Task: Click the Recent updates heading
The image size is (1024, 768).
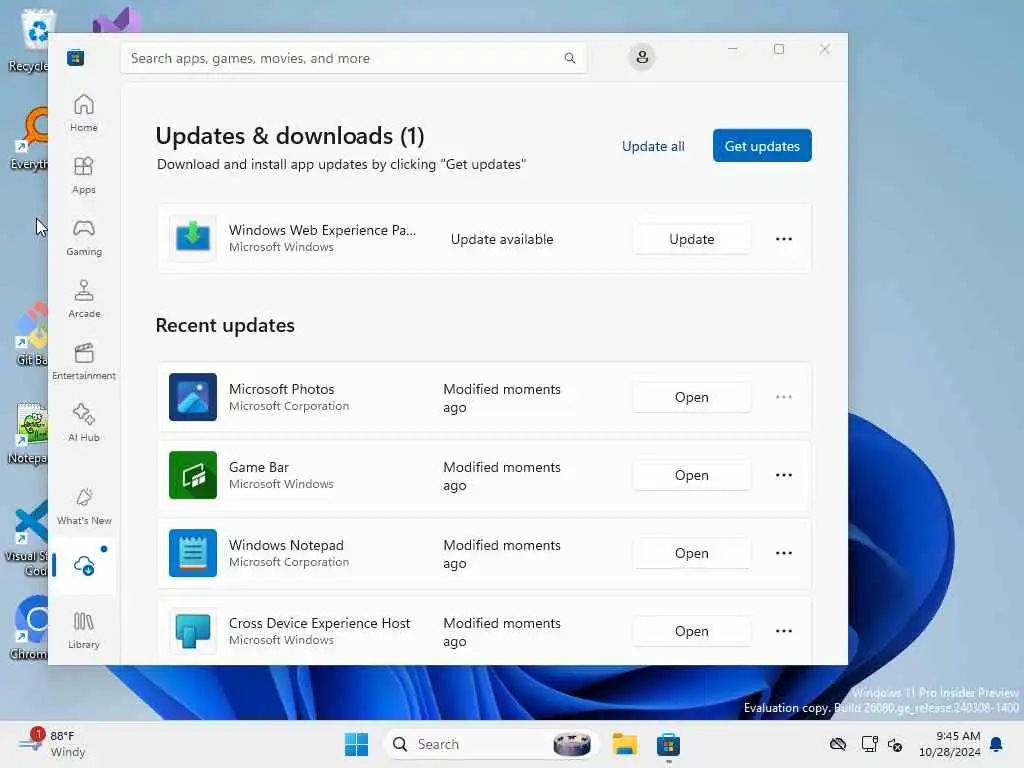Action: point(225,325)
